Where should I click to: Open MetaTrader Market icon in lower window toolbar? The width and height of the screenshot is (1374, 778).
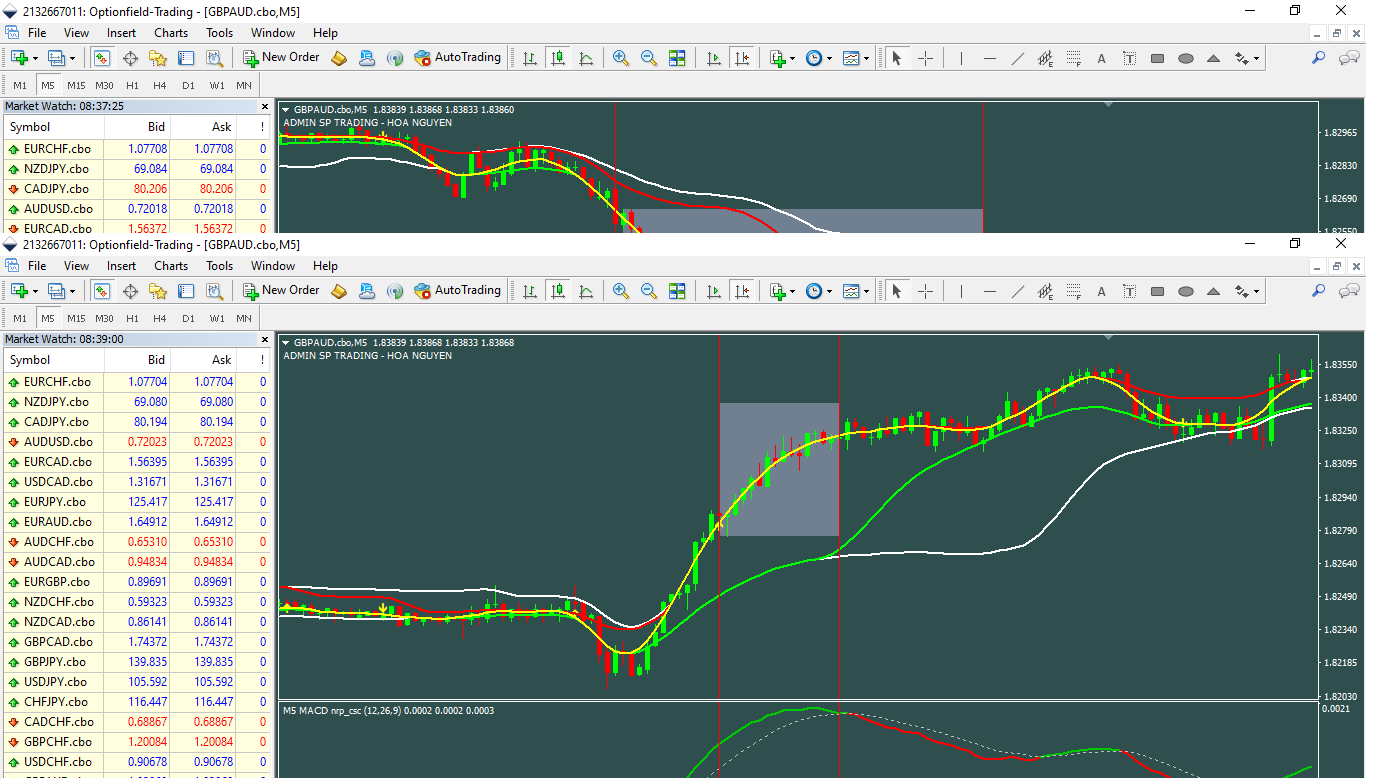point(339,291)
